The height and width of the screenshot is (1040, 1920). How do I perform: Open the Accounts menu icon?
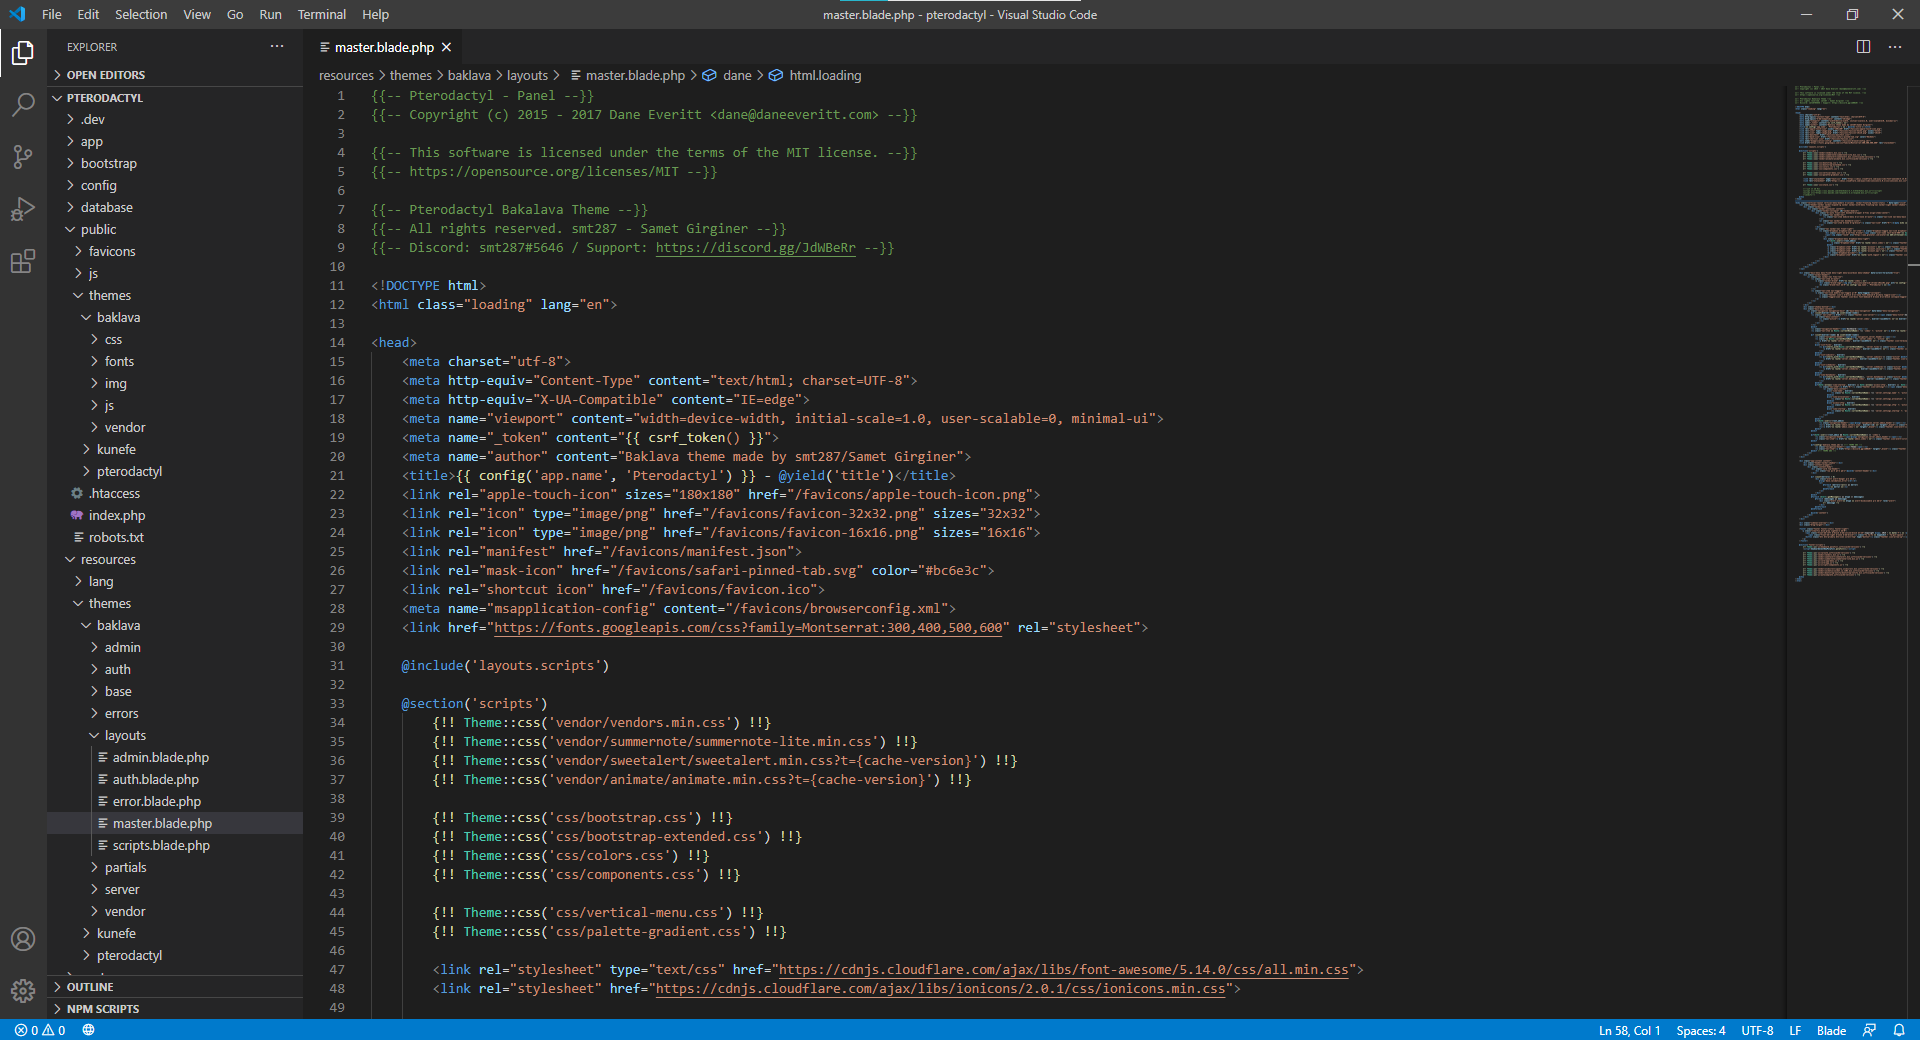(23, 939)
